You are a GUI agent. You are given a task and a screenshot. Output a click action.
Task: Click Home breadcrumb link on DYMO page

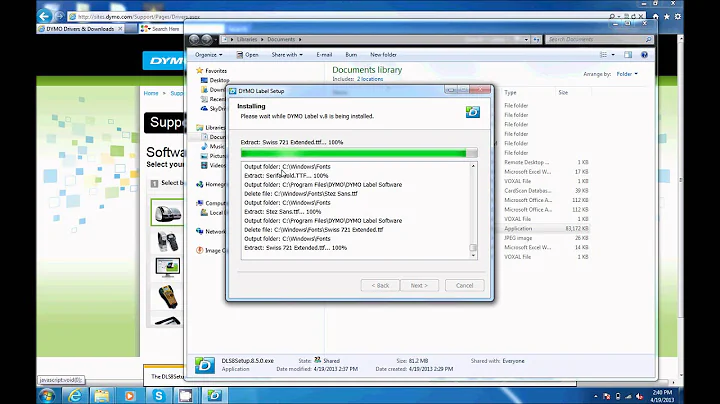(x=151, y=93)
